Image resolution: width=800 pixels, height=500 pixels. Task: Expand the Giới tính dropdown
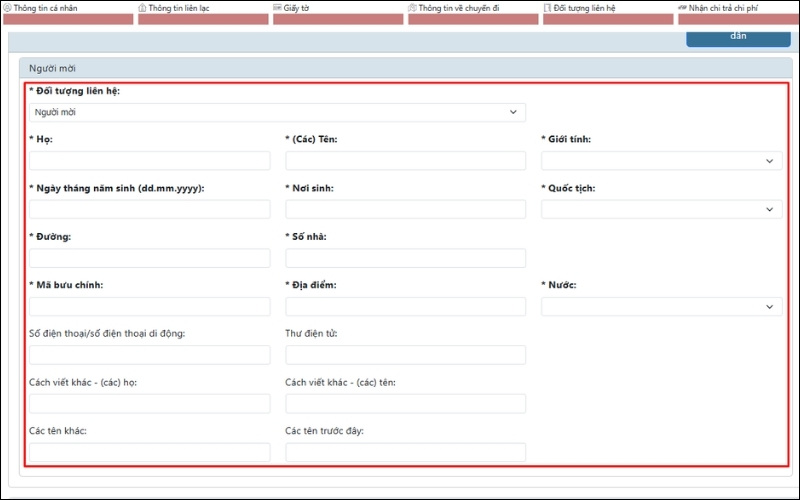coord(661,161)
